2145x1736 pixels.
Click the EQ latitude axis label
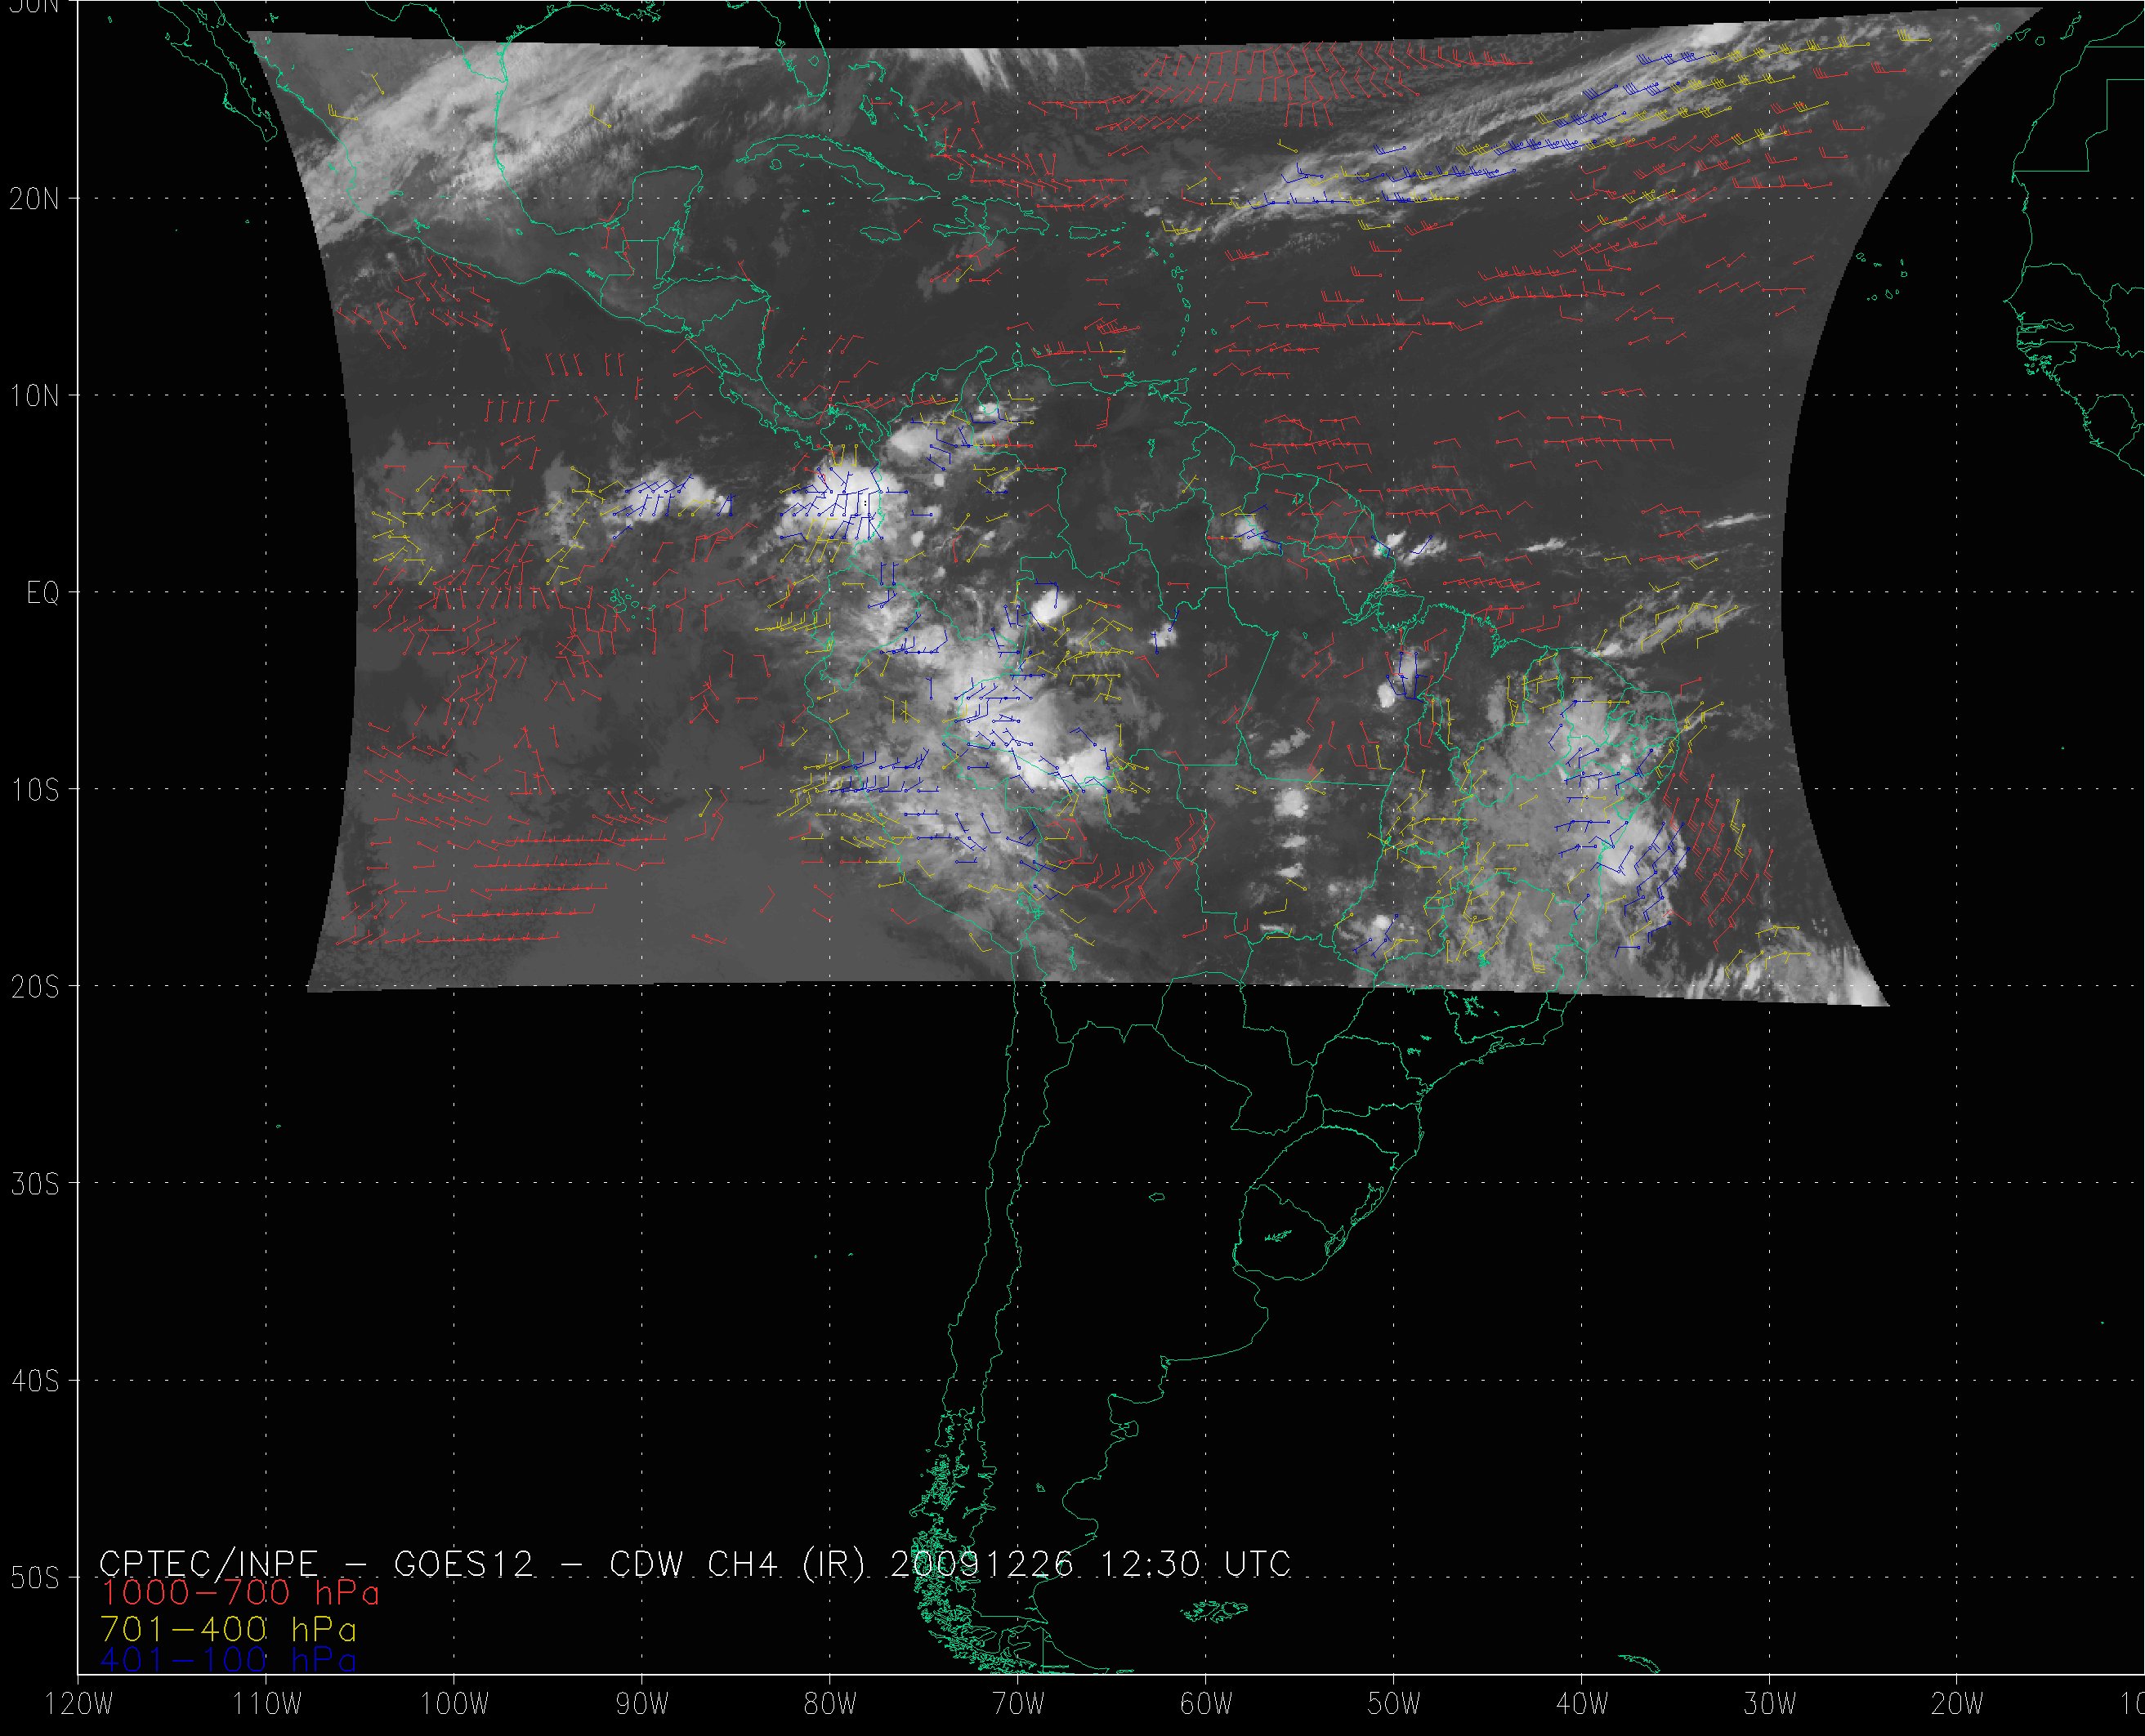pyautogui.click(x=42, y=593)
